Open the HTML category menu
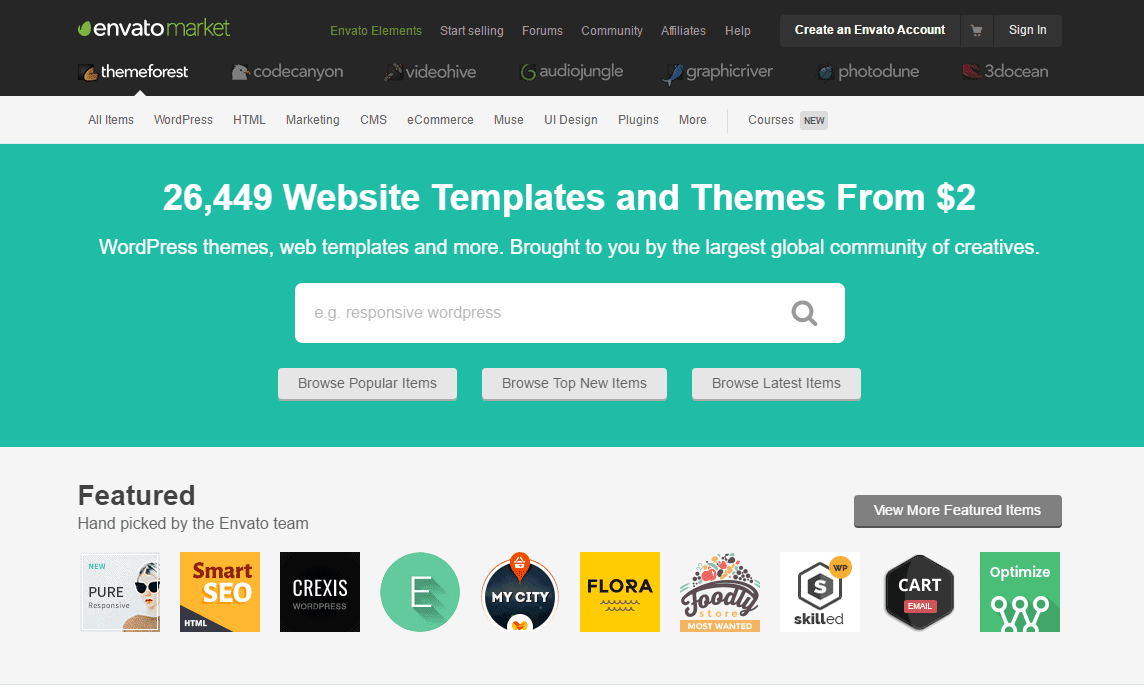 tap(249, 120)
